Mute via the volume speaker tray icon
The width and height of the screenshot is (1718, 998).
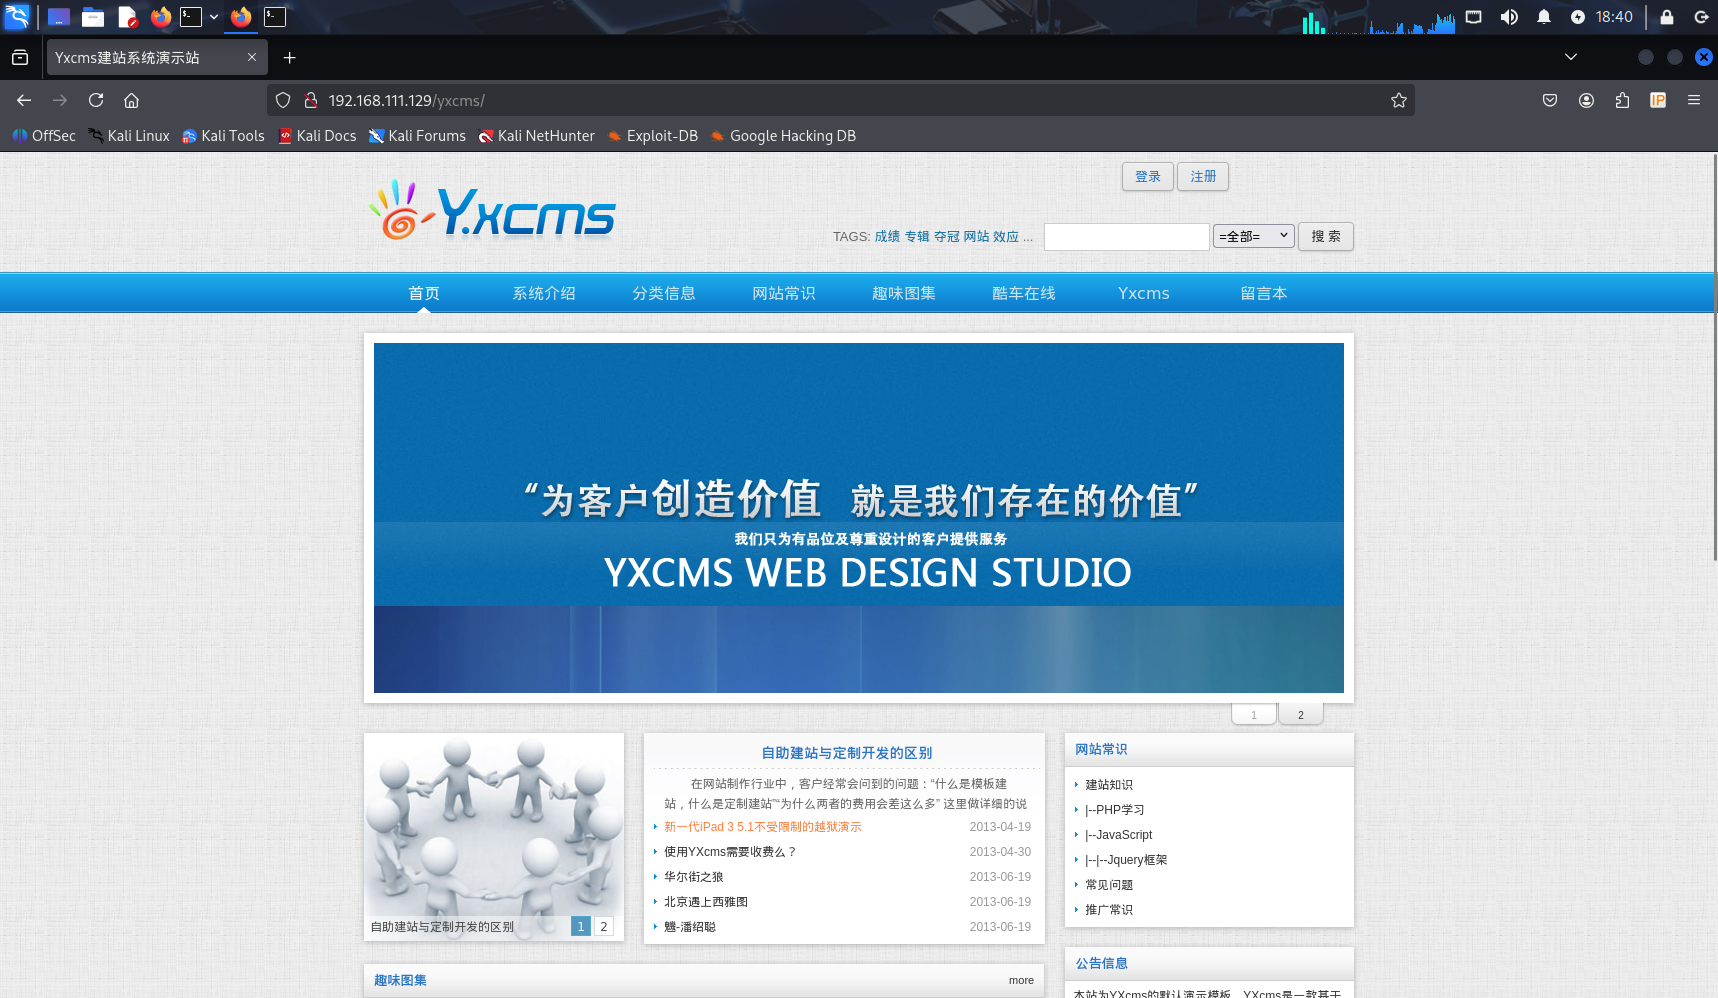tap(1509, 17)
